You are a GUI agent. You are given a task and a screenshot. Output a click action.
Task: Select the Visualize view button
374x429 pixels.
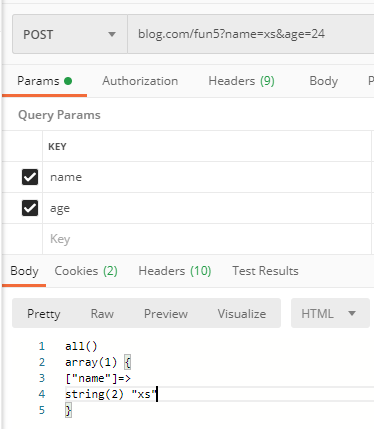tap(242, 314)
